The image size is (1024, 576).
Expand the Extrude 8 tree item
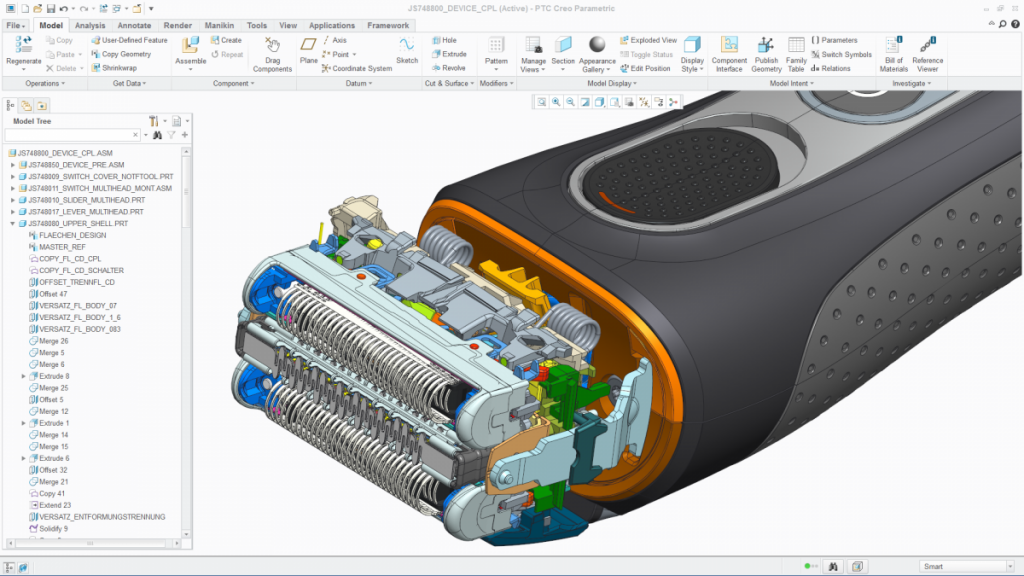tap(23, 376)
